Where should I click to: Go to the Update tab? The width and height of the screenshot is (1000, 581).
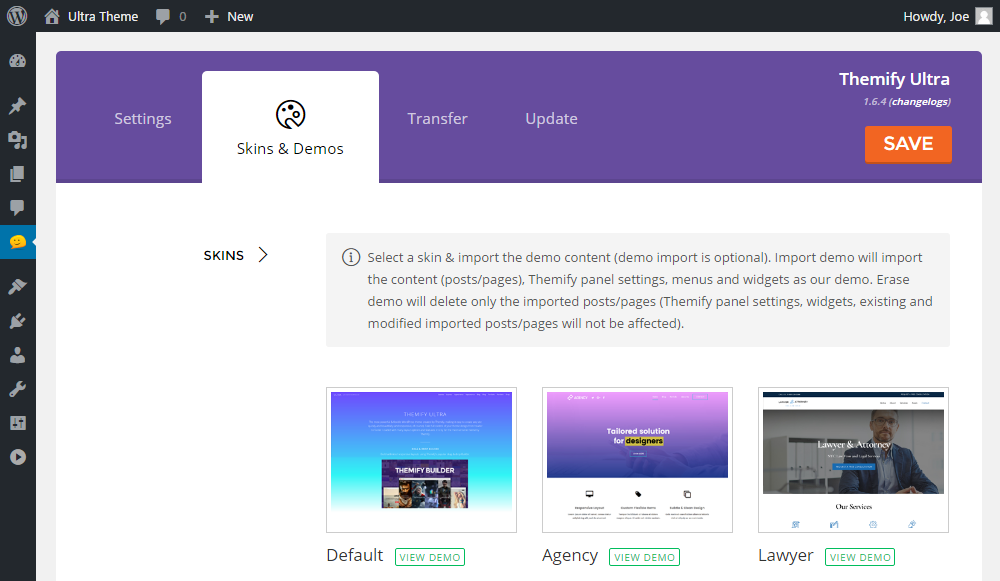(552, 119)
